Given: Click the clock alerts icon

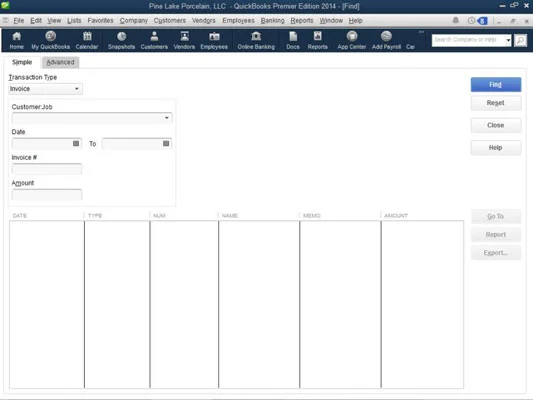Looking at the screenshot, I should pyautogui.click(x=471, y=20).
